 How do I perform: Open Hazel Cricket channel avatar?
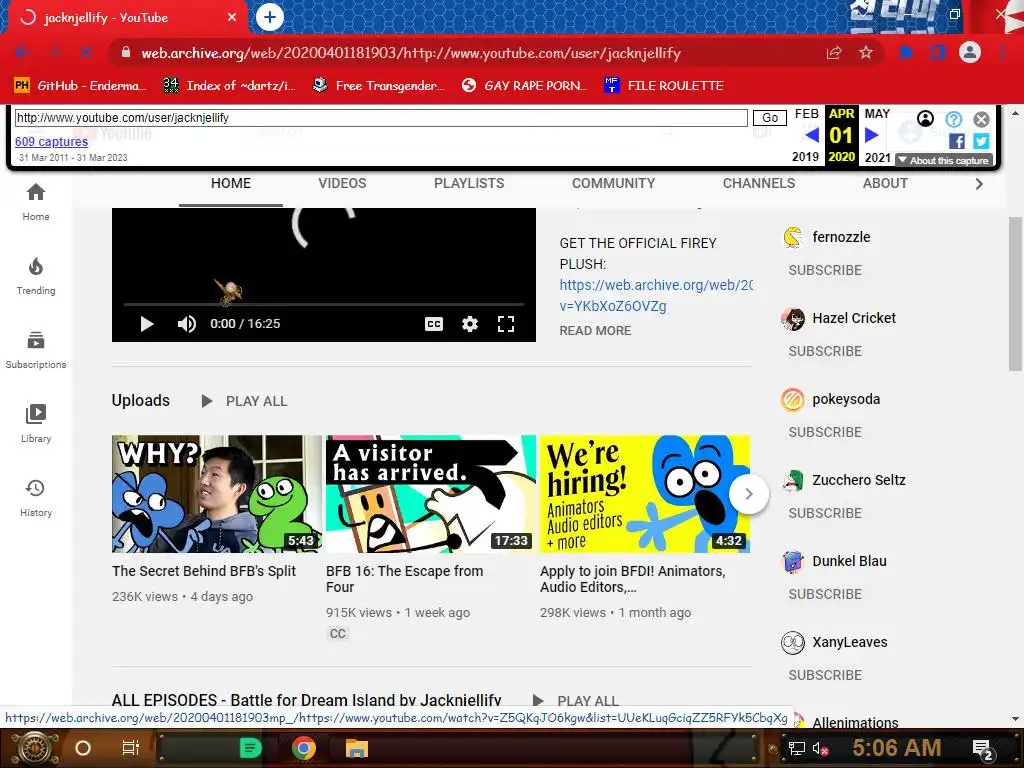(x=793, y=319)
